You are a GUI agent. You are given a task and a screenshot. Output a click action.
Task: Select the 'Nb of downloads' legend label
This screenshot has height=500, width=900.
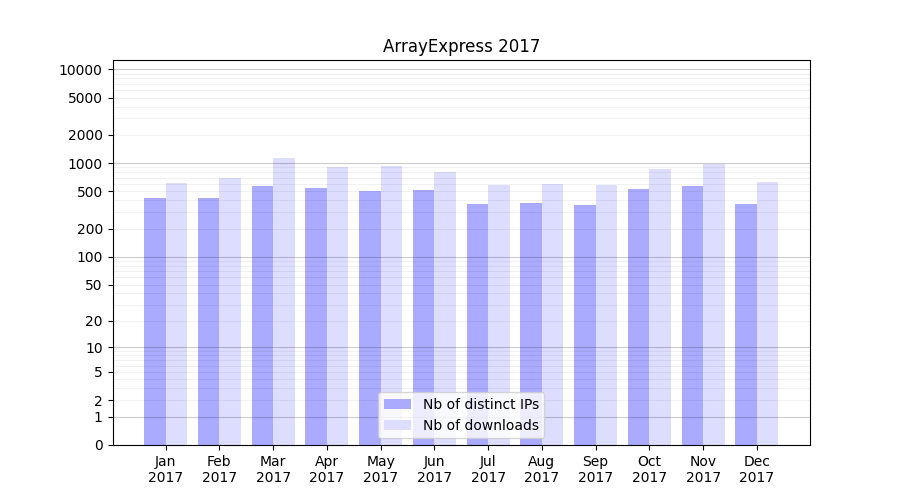pos(480,425)
